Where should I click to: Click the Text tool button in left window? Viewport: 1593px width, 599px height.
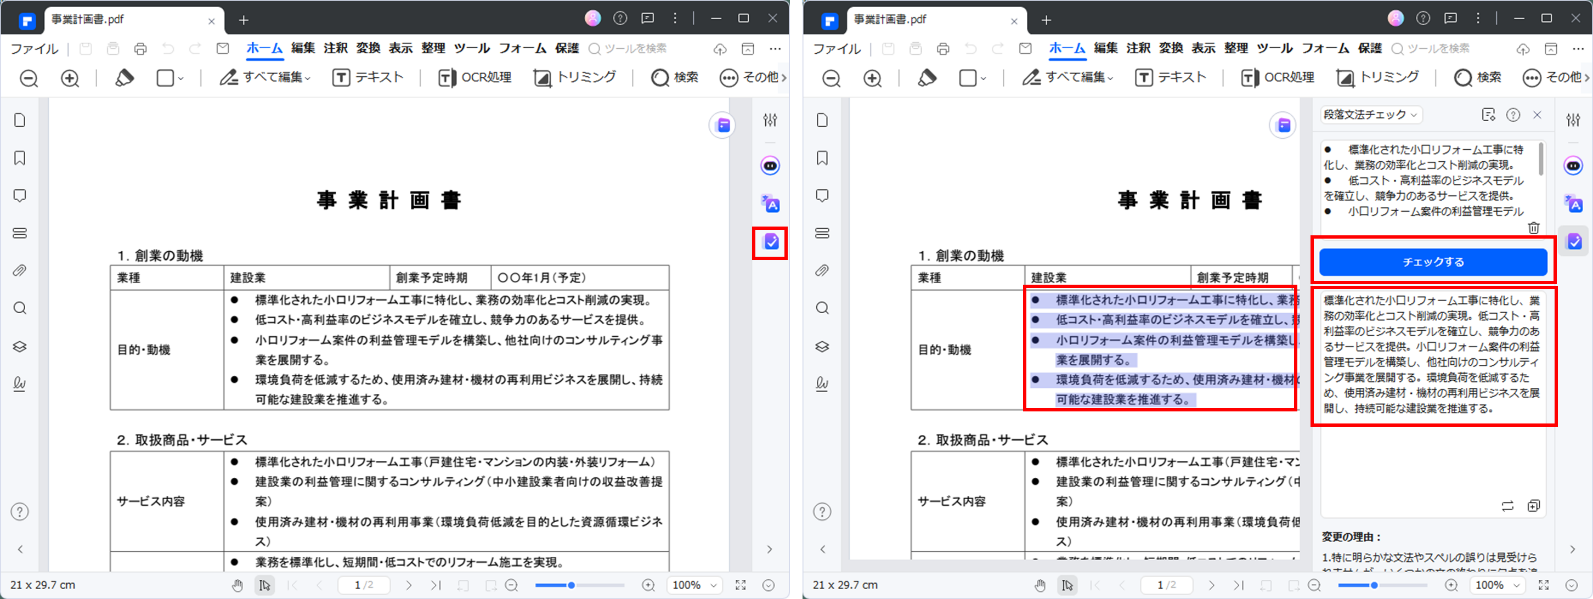(368, 78)
